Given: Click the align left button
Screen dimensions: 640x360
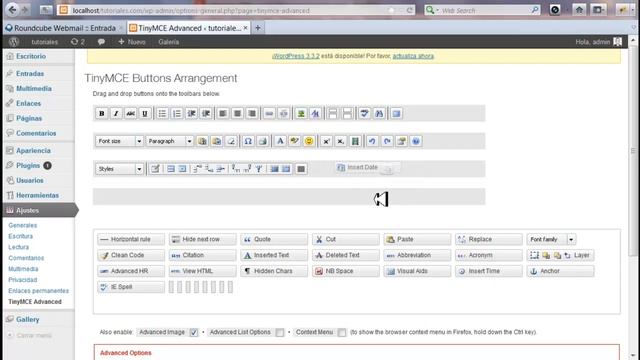Looking at the screenshot, I should 223,113.
